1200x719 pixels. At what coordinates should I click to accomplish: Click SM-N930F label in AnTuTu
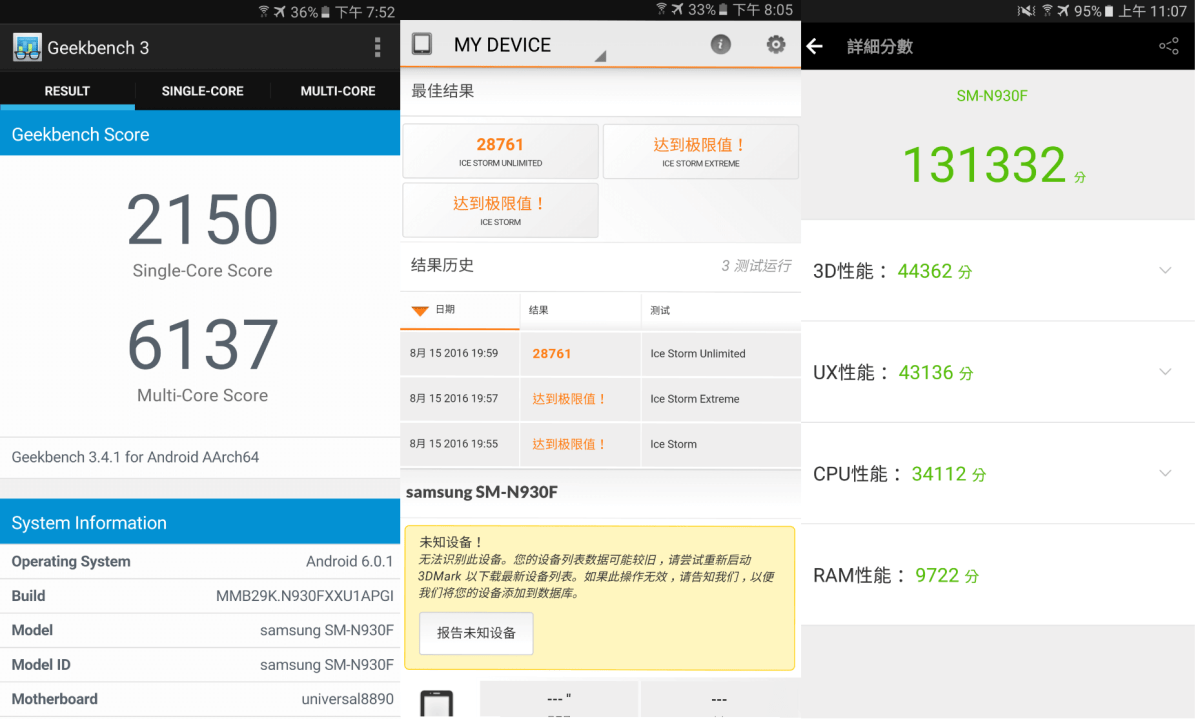tap(992, 96)
